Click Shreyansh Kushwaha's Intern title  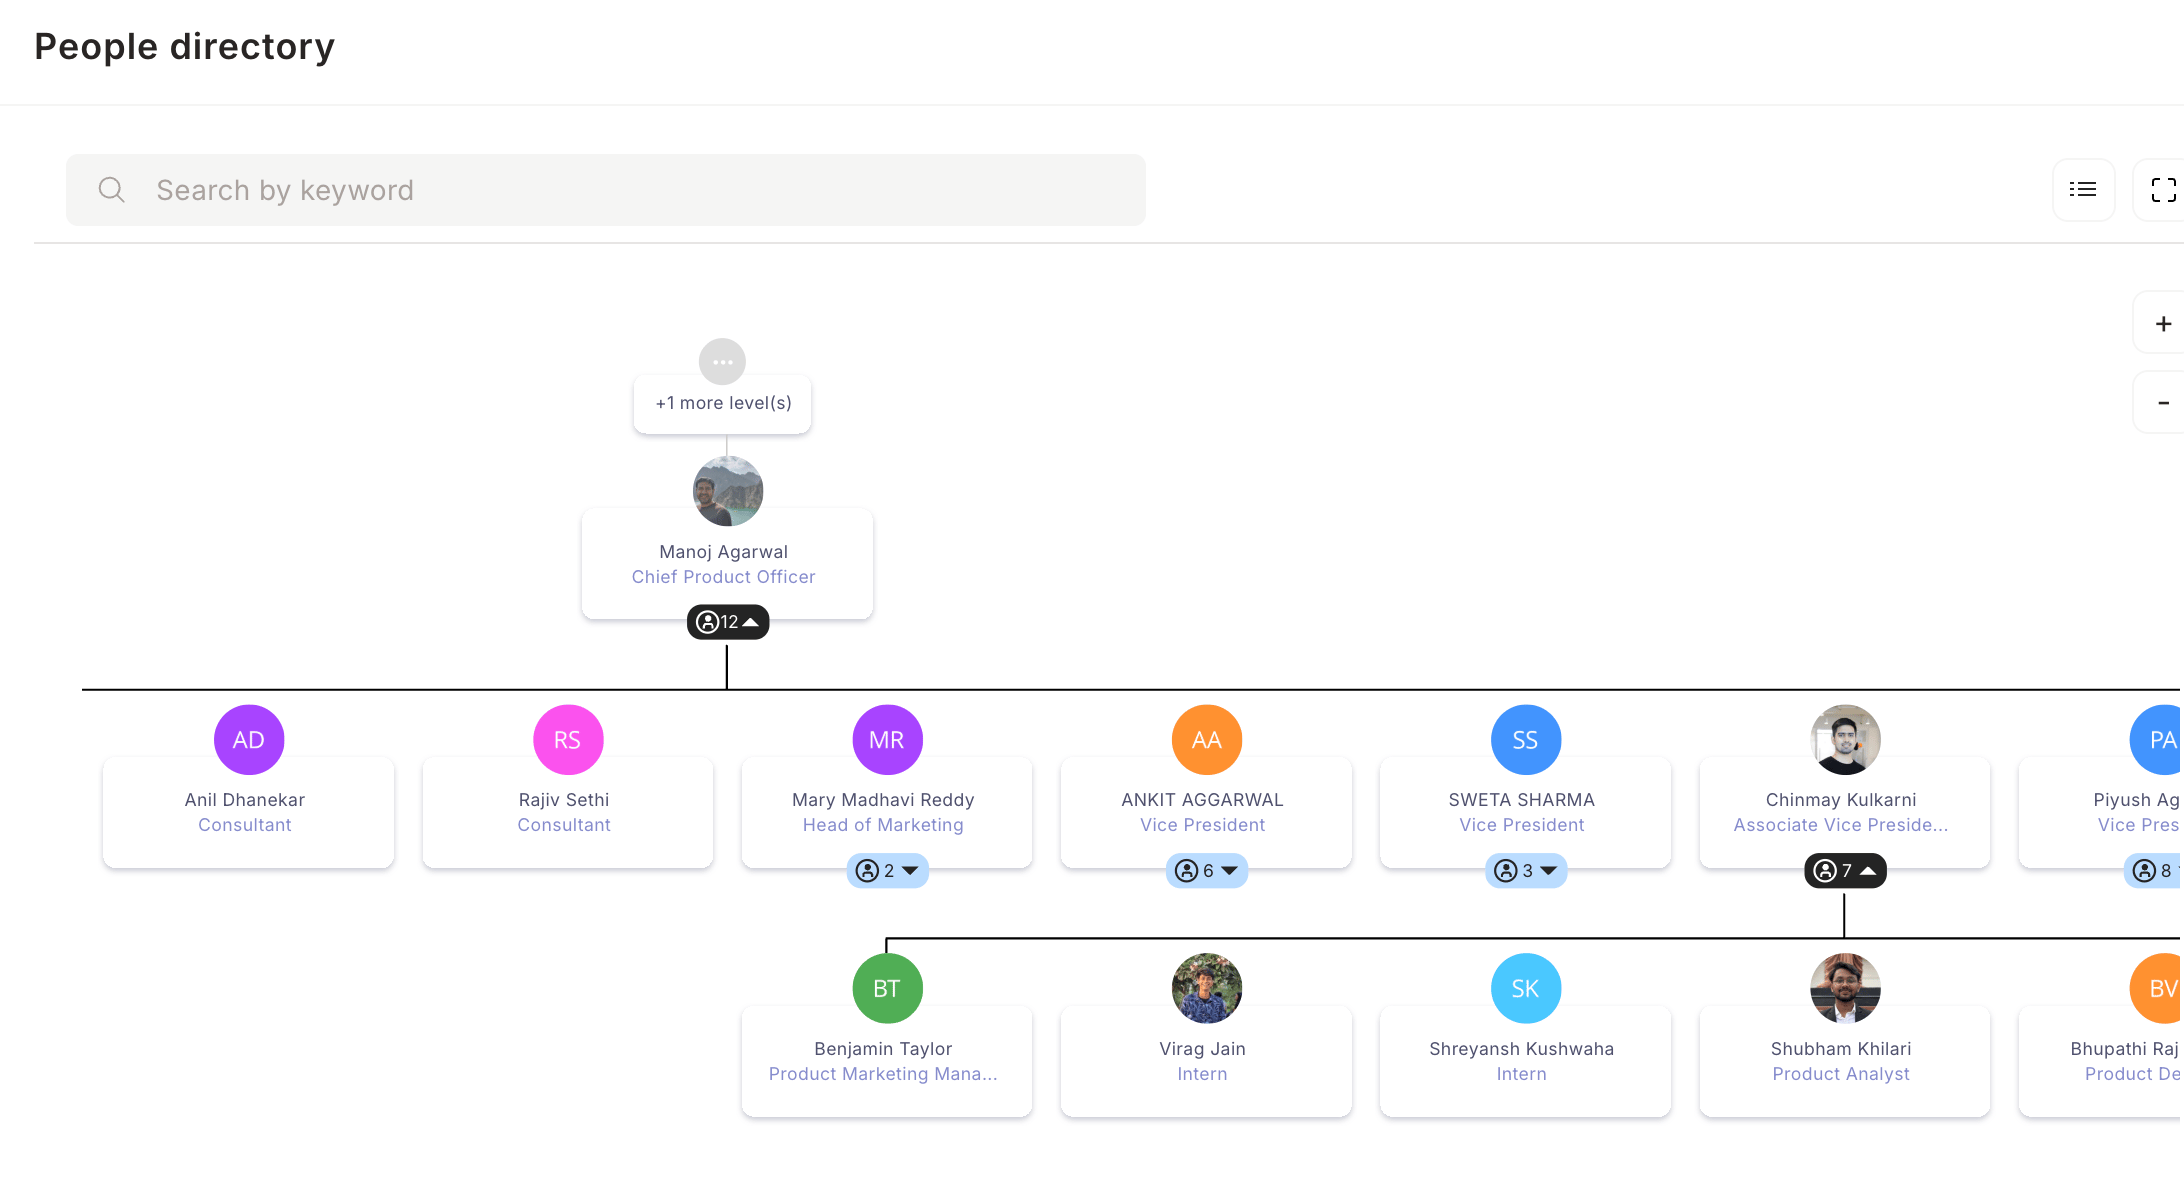pyautogui.click(x=1522, y=1074)
